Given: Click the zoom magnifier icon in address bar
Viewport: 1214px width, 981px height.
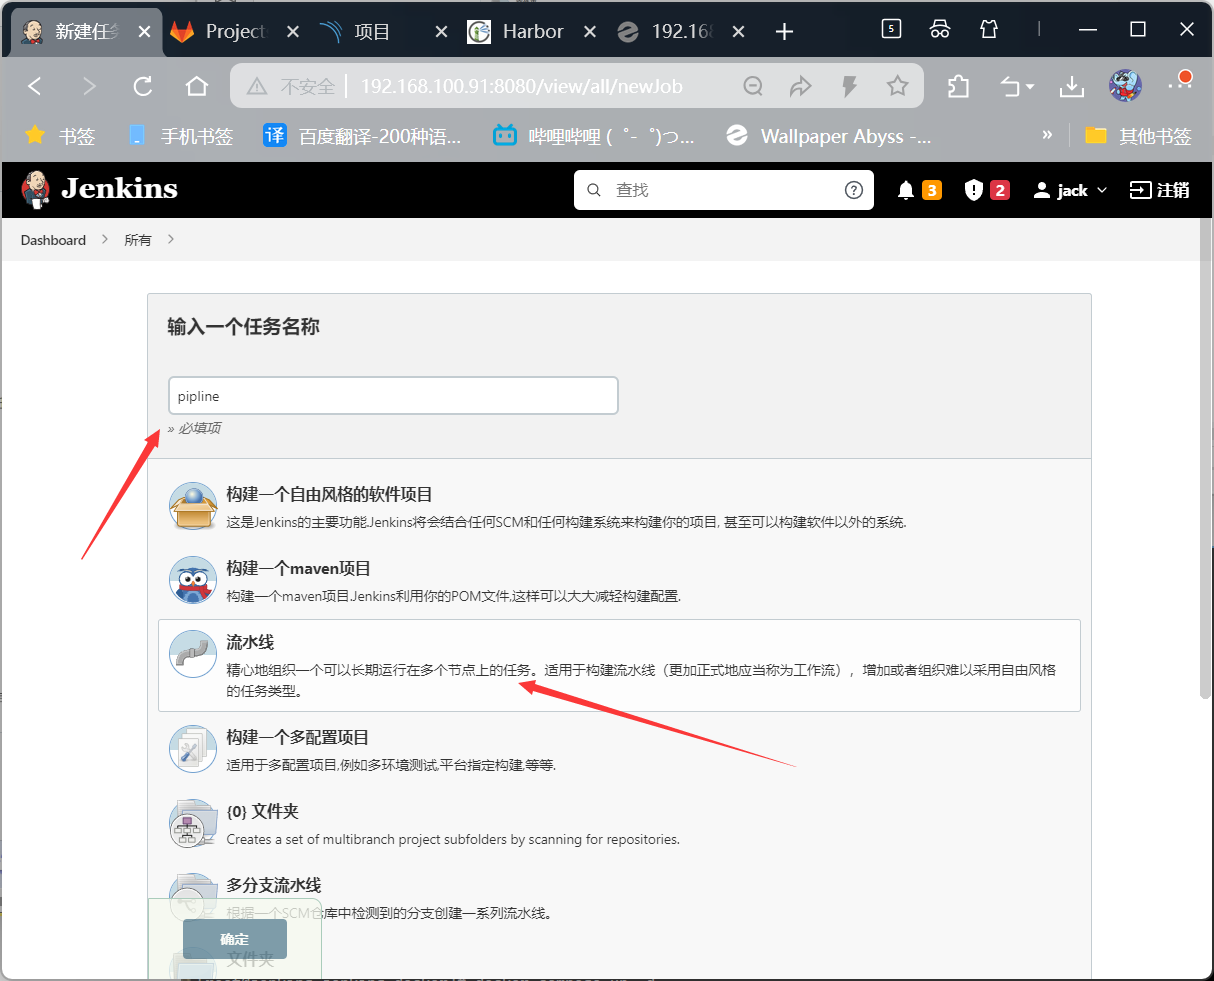Looking at the screenshot, I should tap(753, 86).
